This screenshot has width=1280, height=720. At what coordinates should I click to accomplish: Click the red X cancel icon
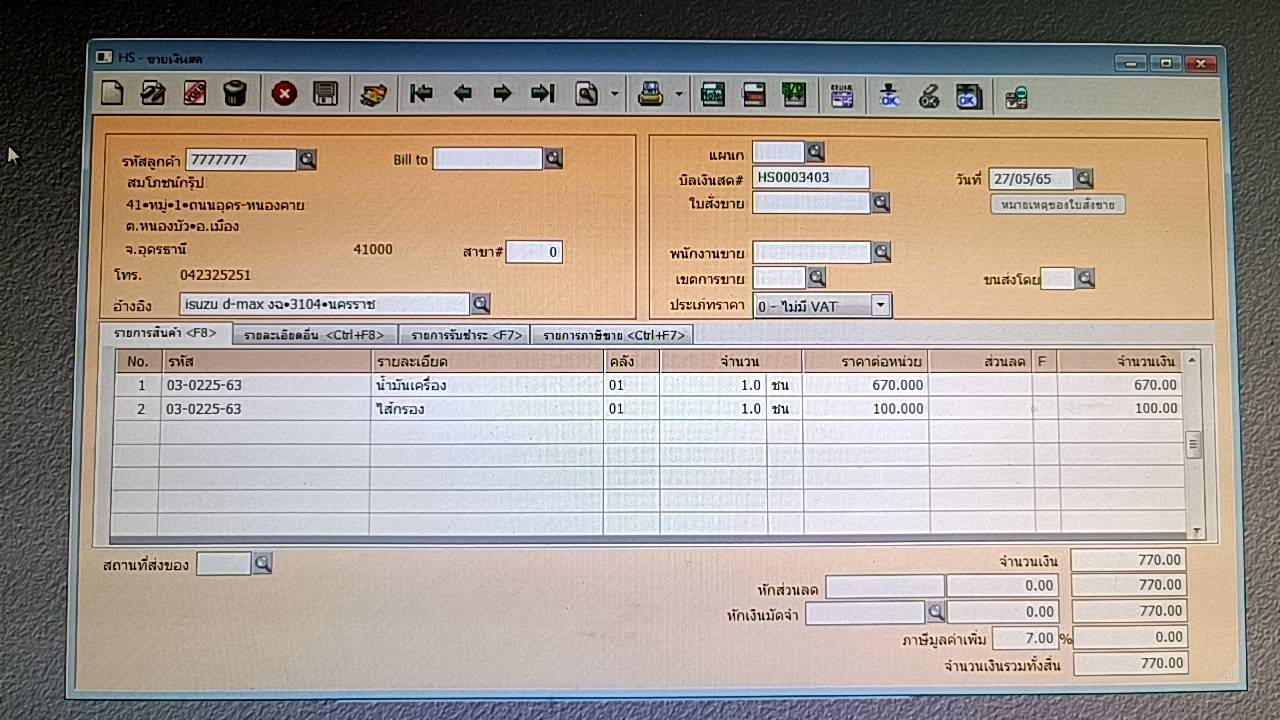[x=284, y=94]
